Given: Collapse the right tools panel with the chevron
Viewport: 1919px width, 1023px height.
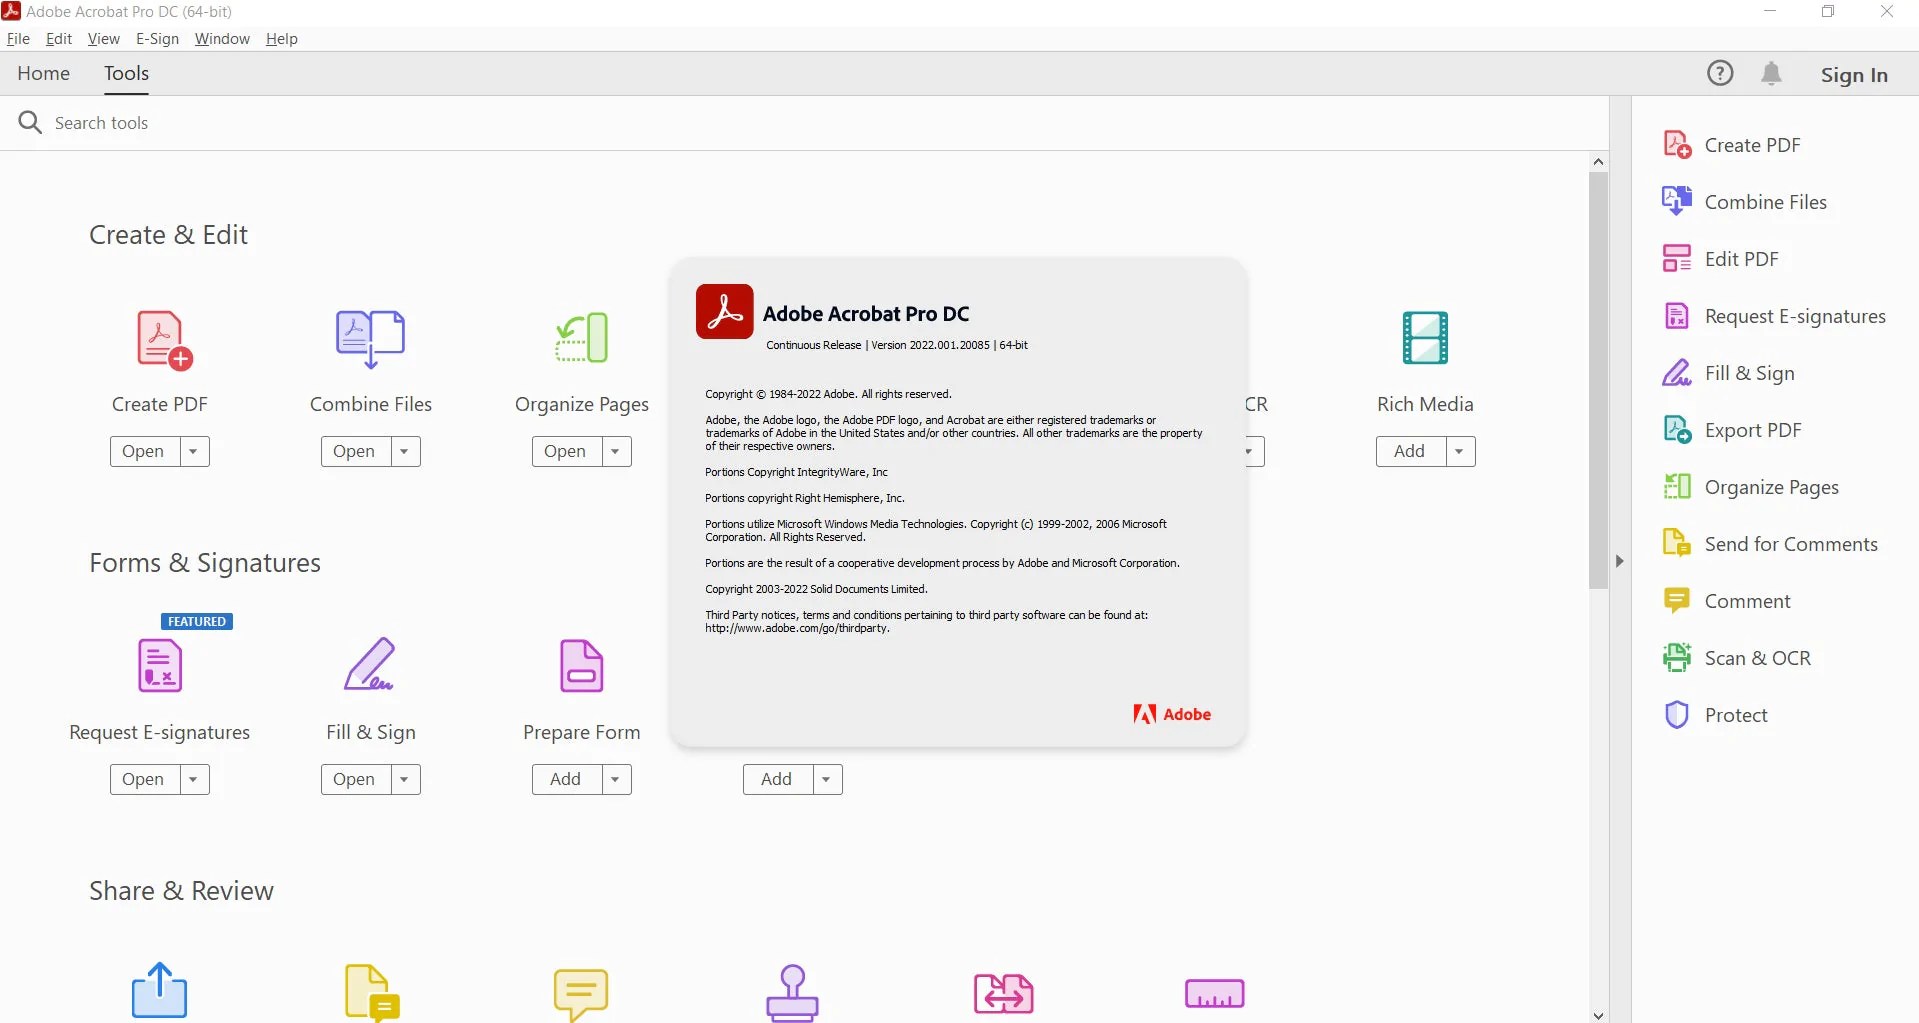Looking at the screenshot, I should point(1619,561).
